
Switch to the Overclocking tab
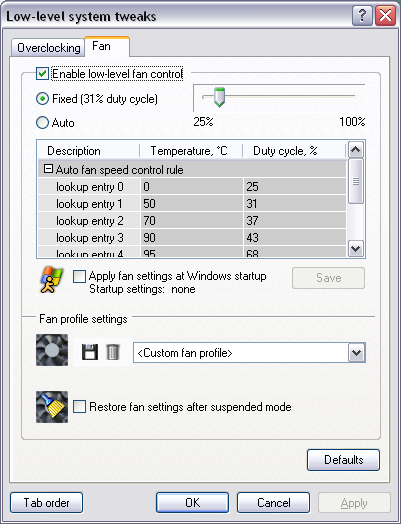tap(48, 48)
